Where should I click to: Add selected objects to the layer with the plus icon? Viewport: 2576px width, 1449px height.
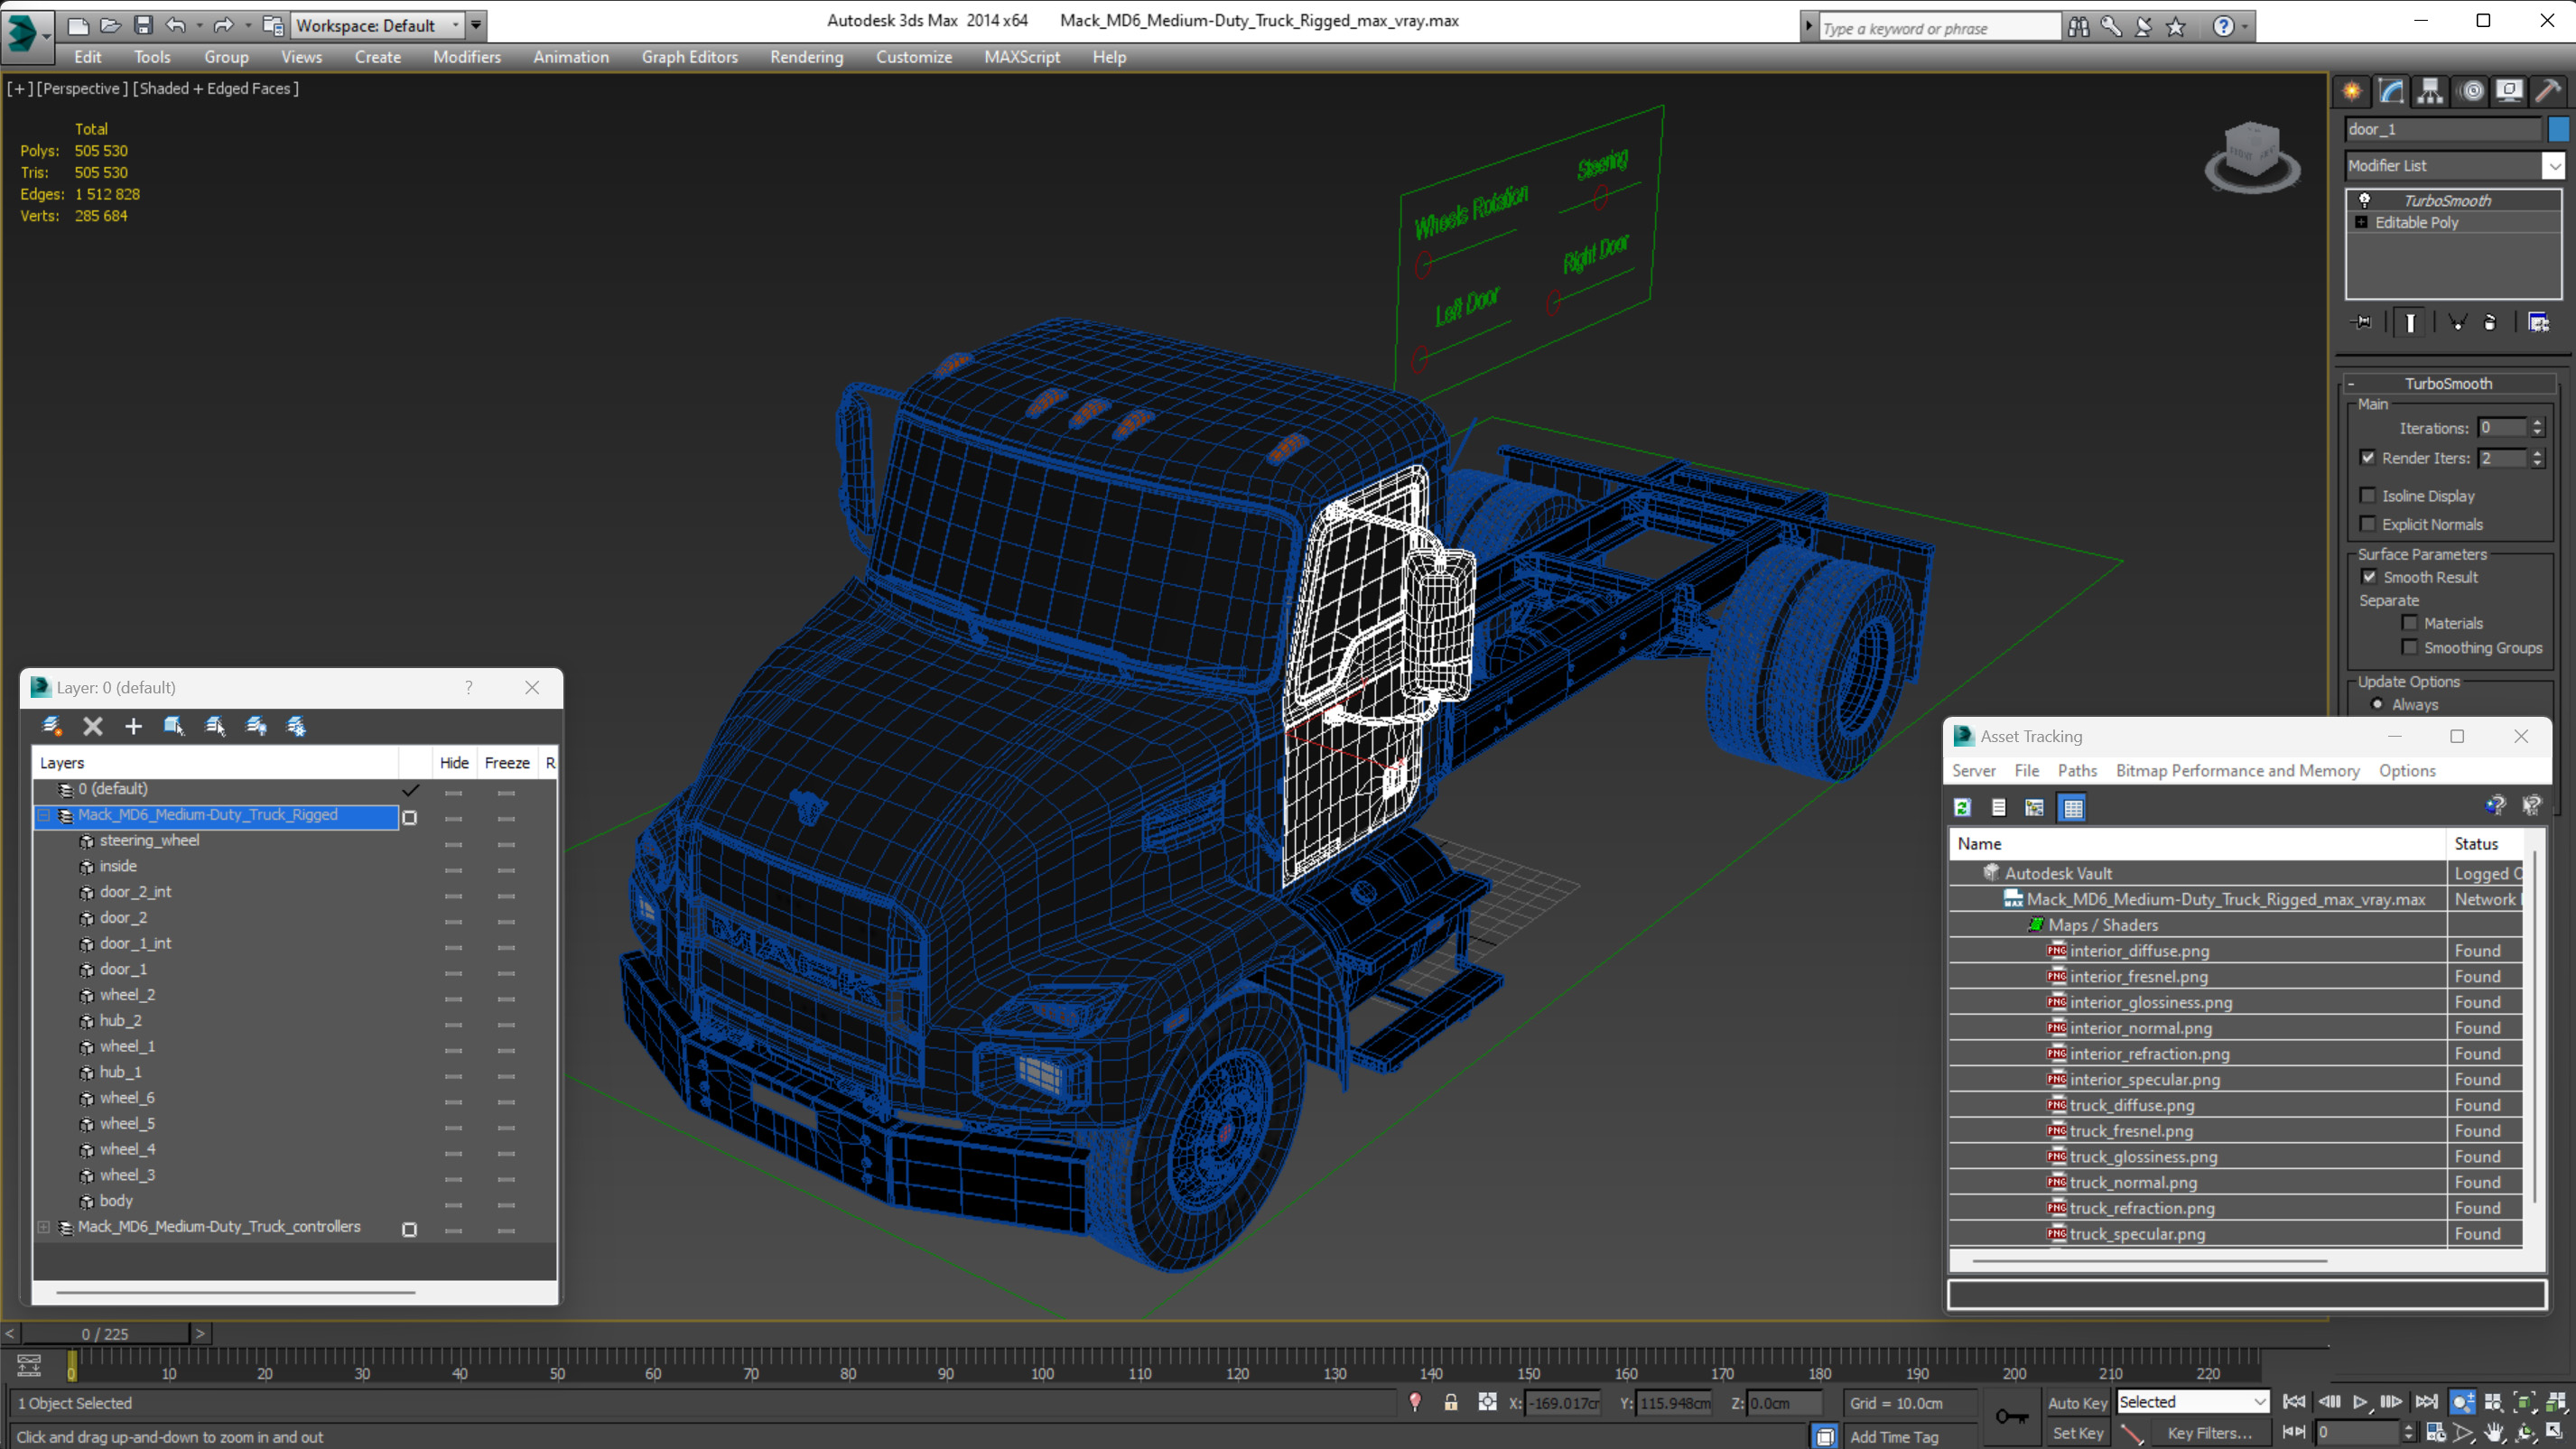point(133,726)
